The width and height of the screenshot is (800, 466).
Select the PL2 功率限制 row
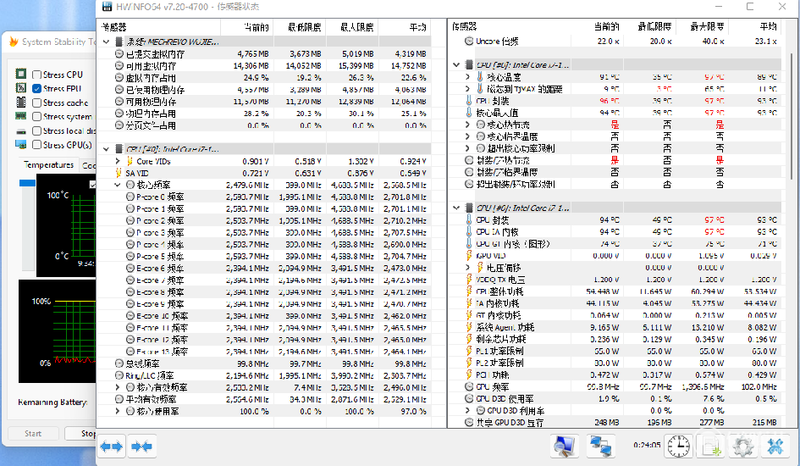click(615, 363)
